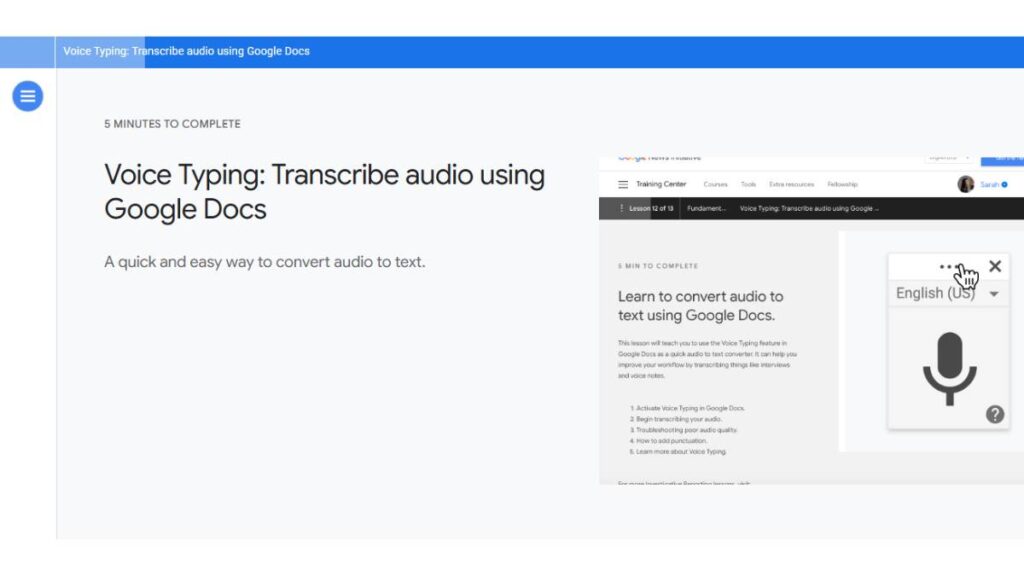Screen dimensions: 1024x576
Task: Click the Training Center label
Action: point(661,184)
